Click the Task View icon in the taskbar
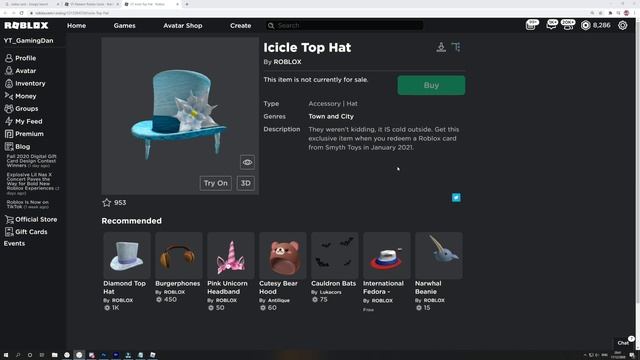Screen dimensions: 640x360 coord(42,355)
